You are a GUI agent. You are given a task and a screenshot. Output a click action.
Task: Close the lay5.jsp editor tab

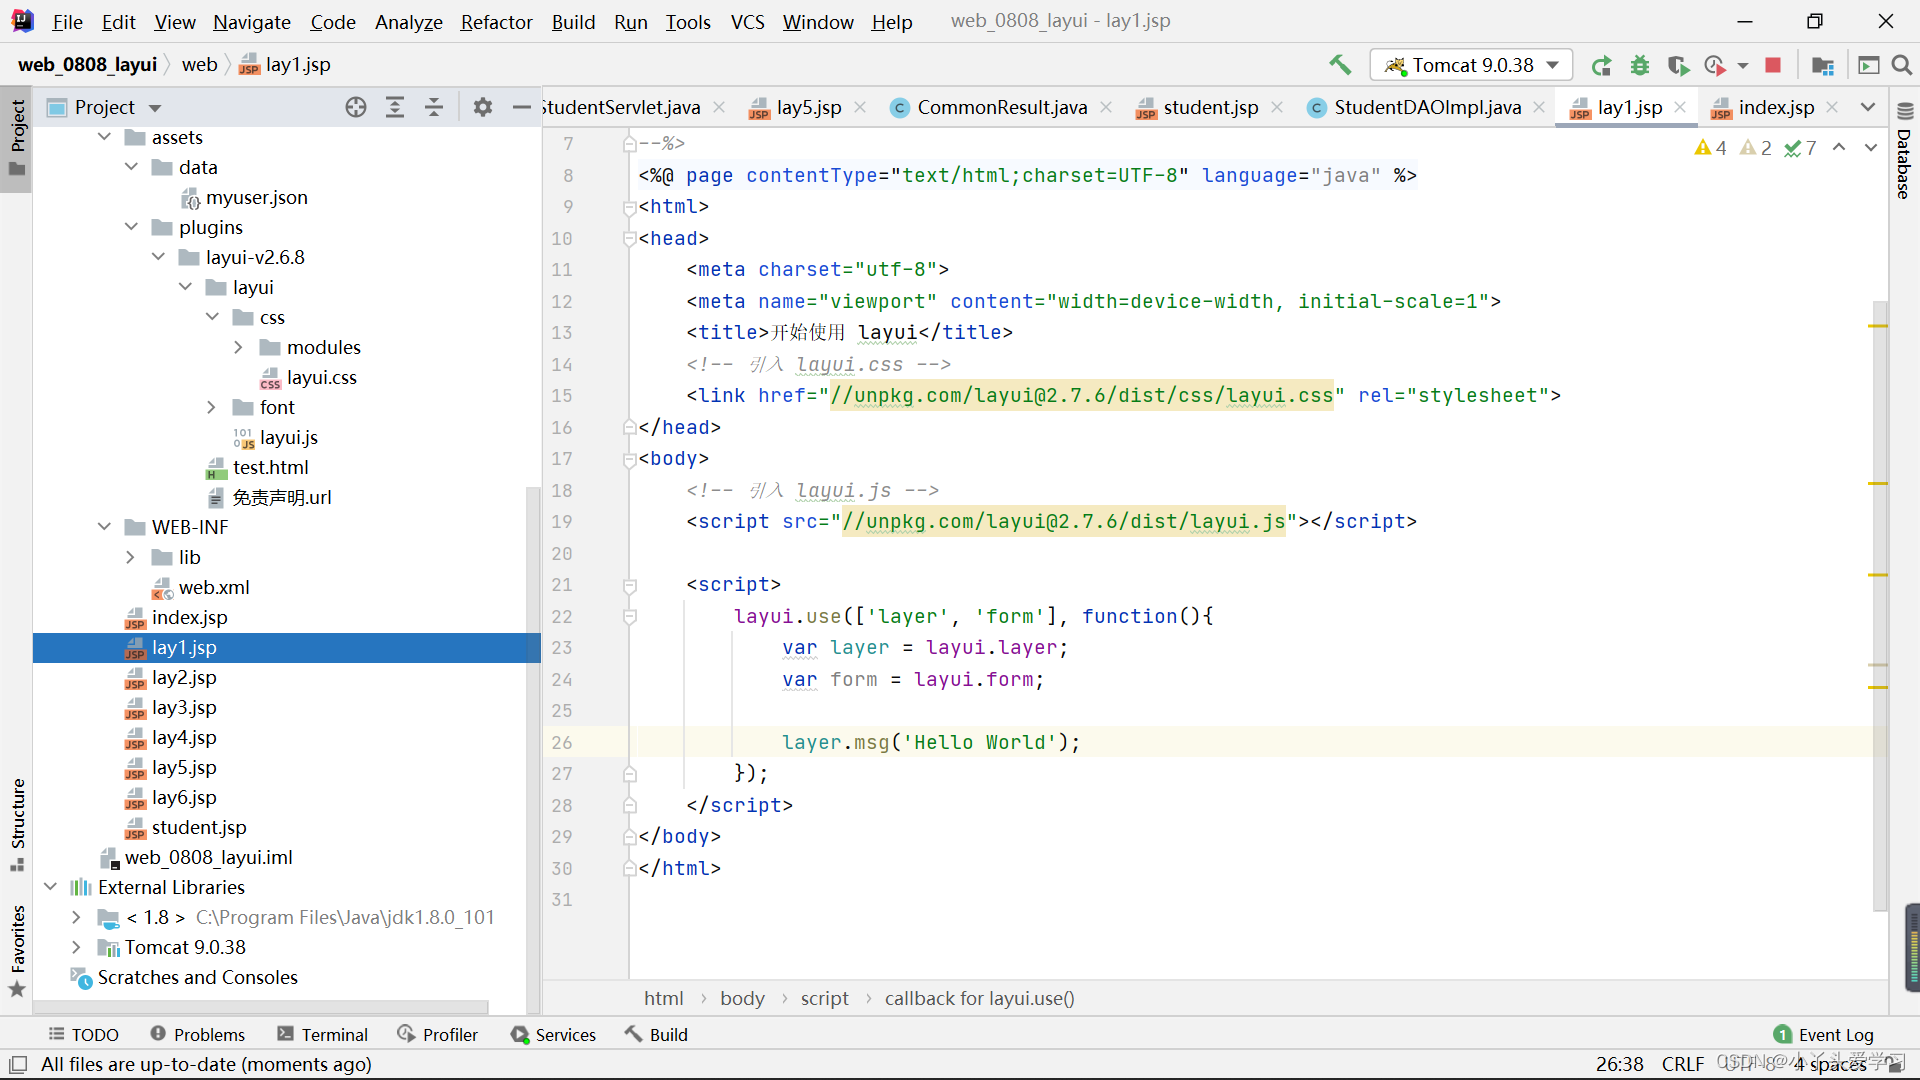tap(860, 107)
